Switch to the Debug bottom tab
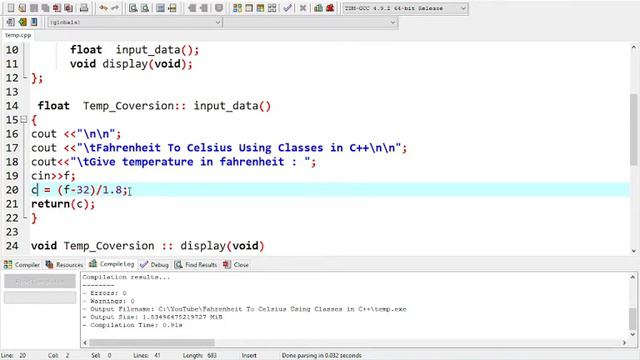 [x=154, y=264]
